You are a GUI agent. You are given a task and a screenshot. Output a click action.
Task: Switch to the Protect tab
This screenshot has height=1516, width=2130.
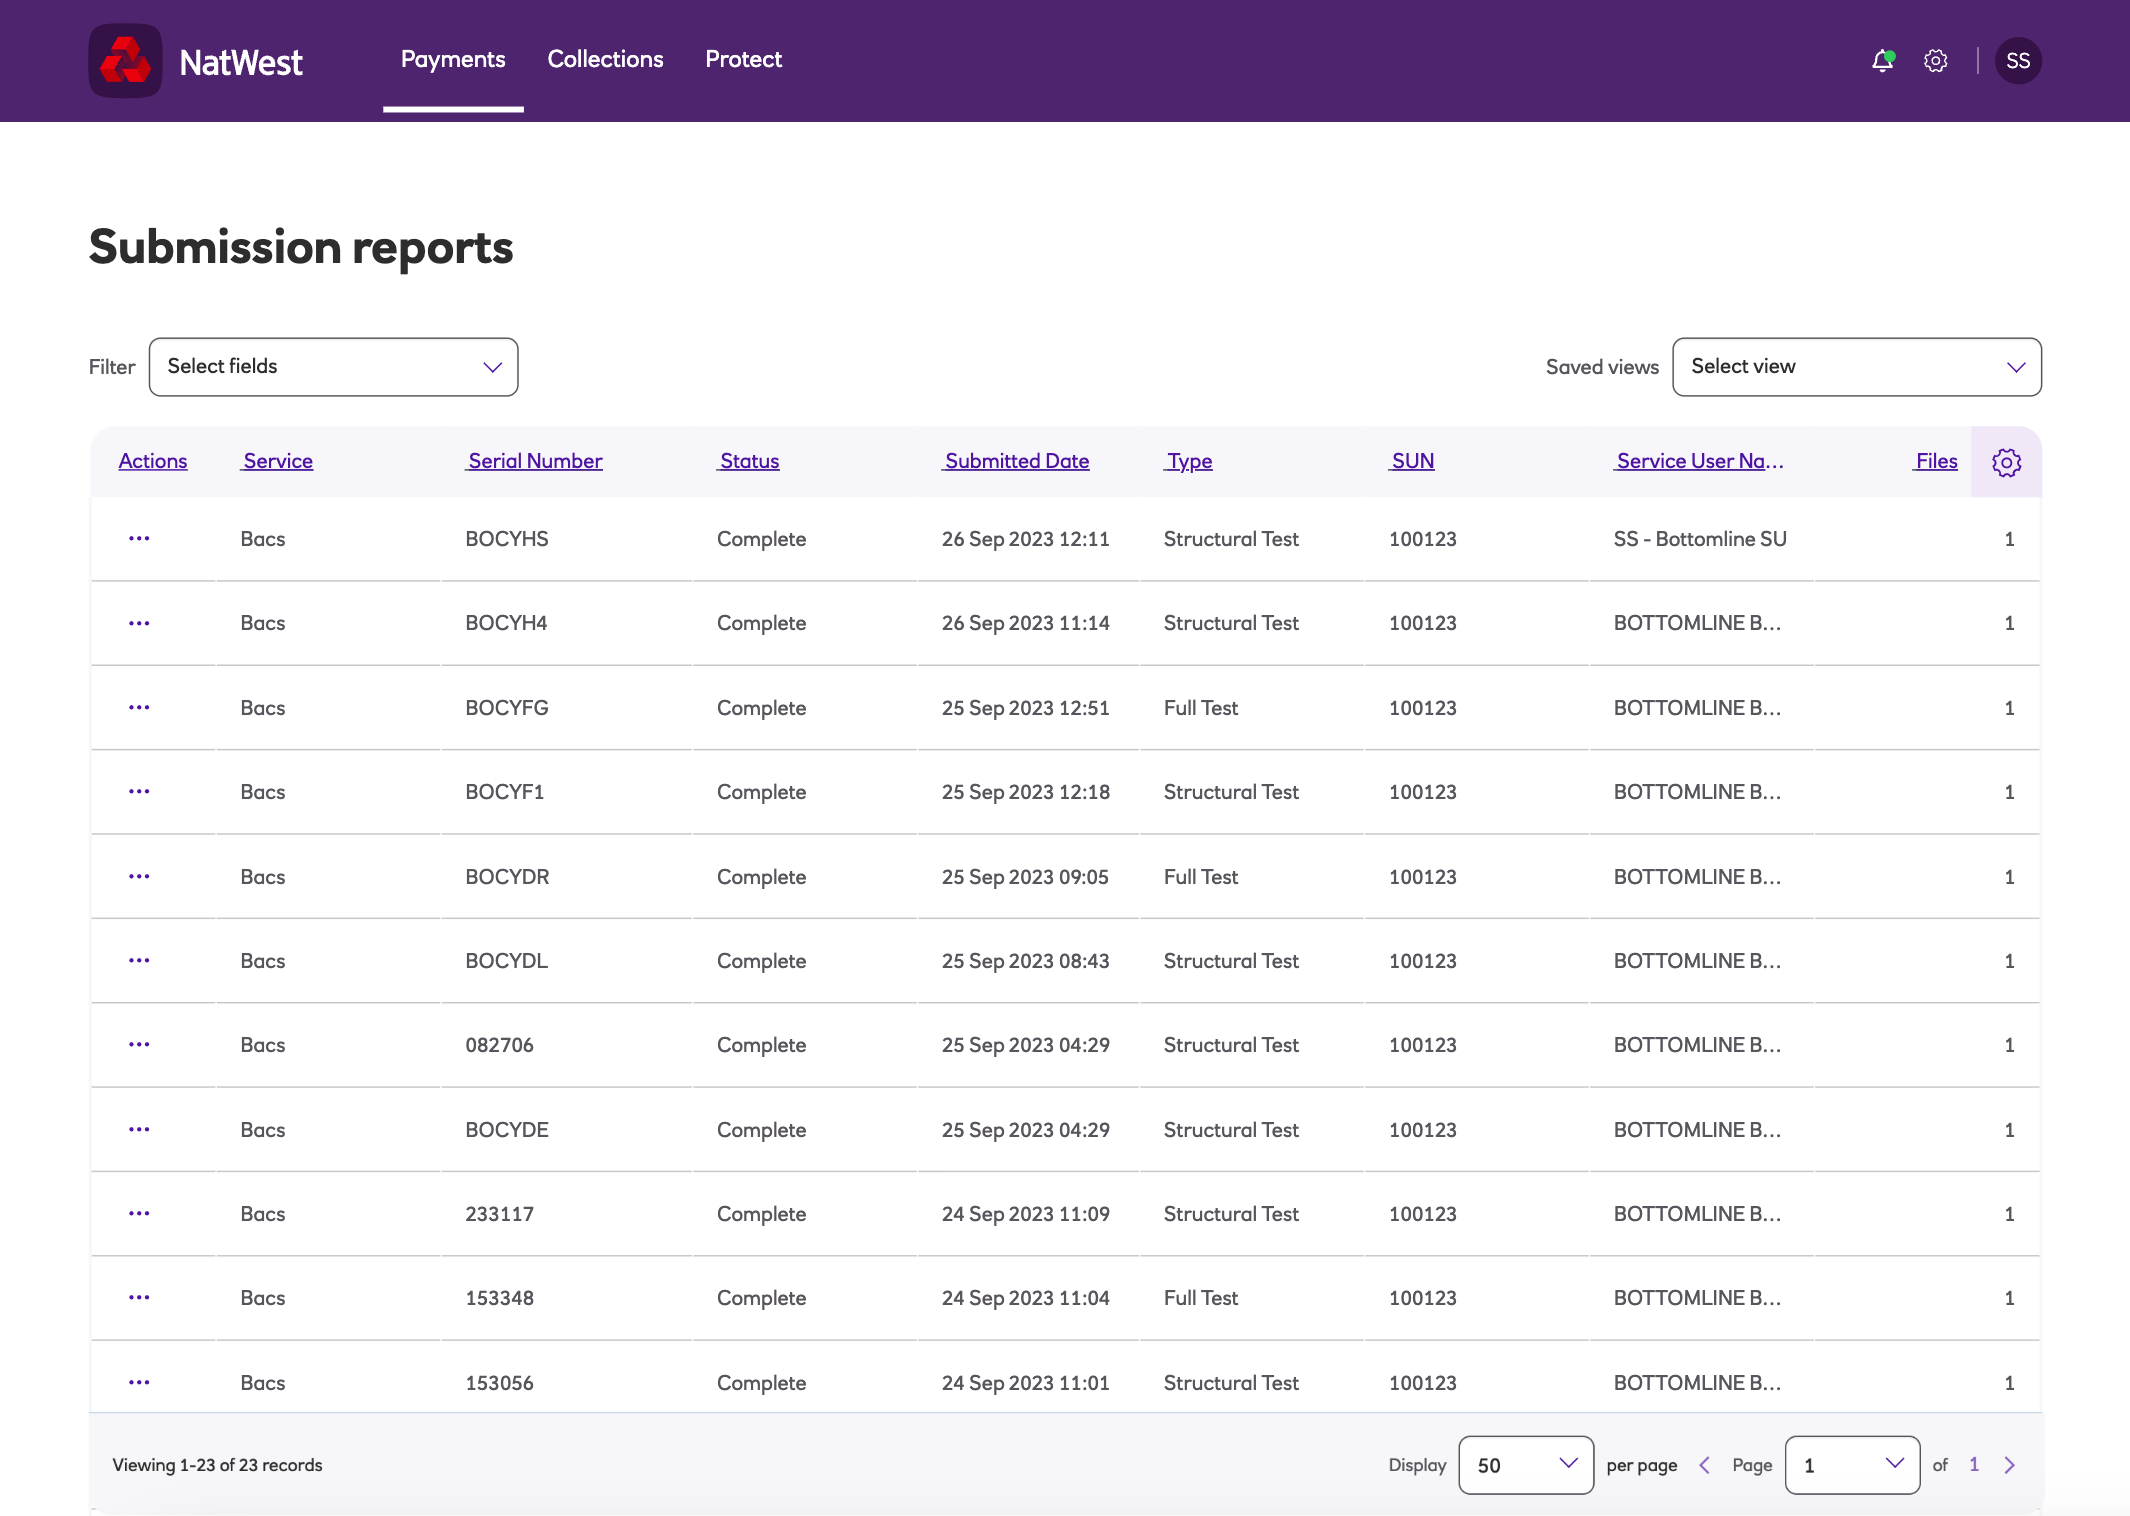pos(743,60)
